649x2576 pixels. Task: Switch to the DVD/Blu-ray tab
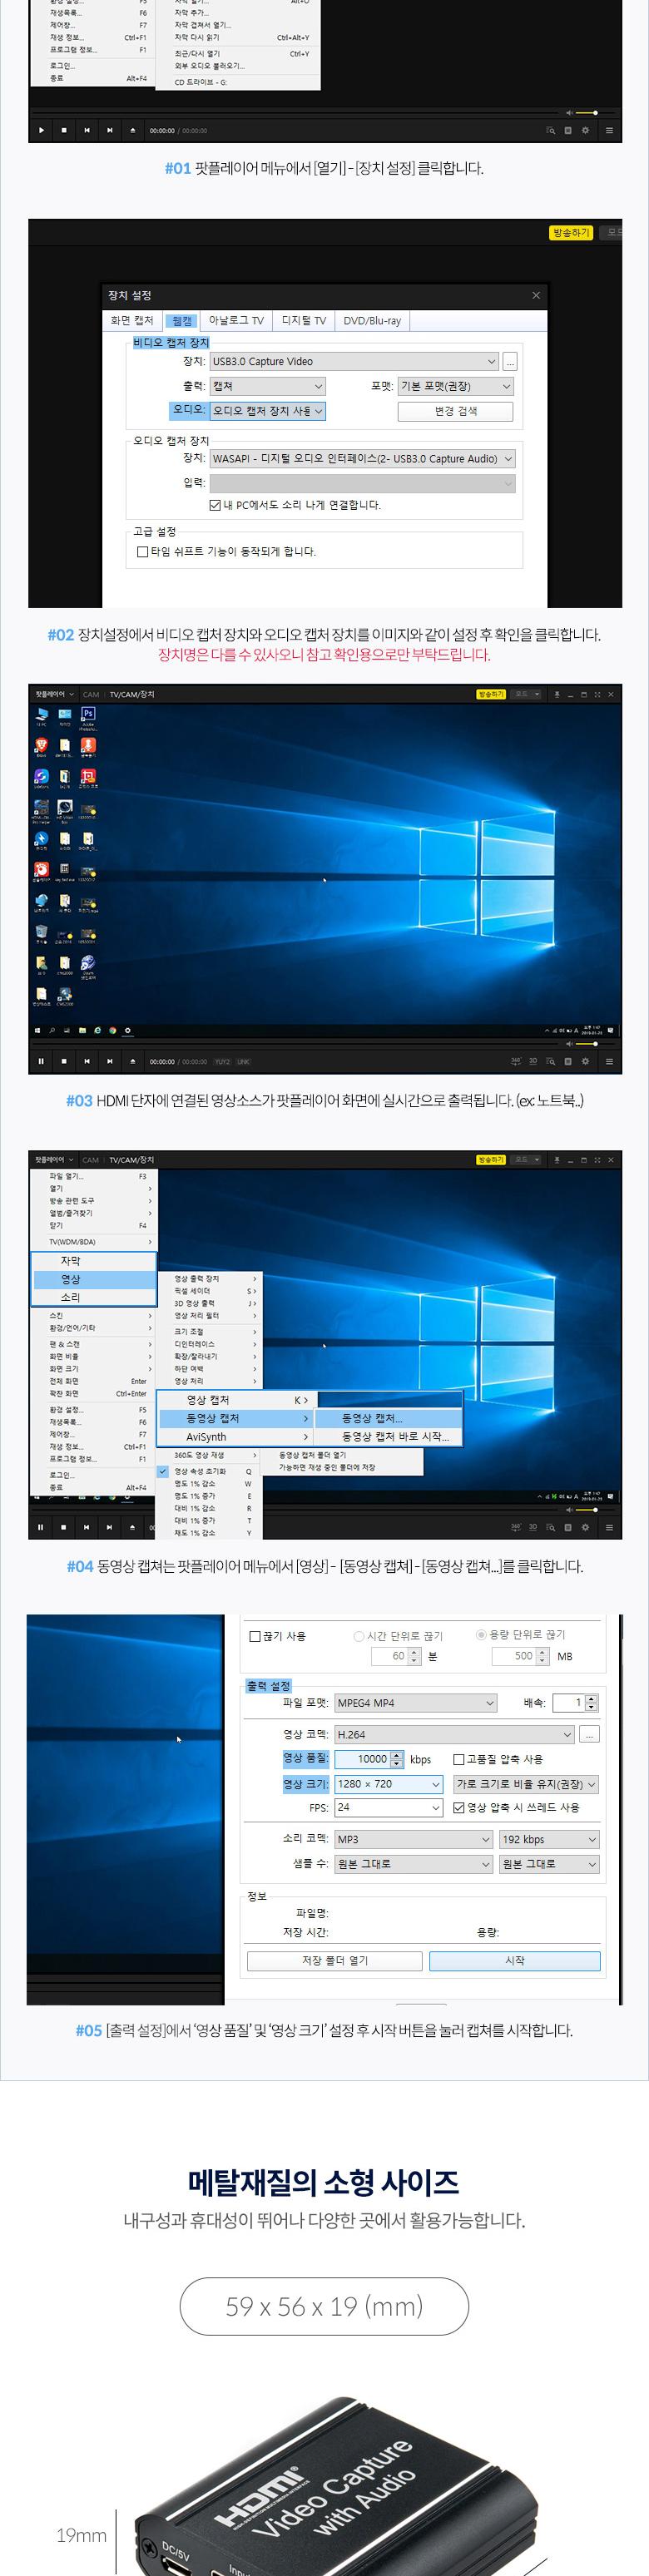372,320
